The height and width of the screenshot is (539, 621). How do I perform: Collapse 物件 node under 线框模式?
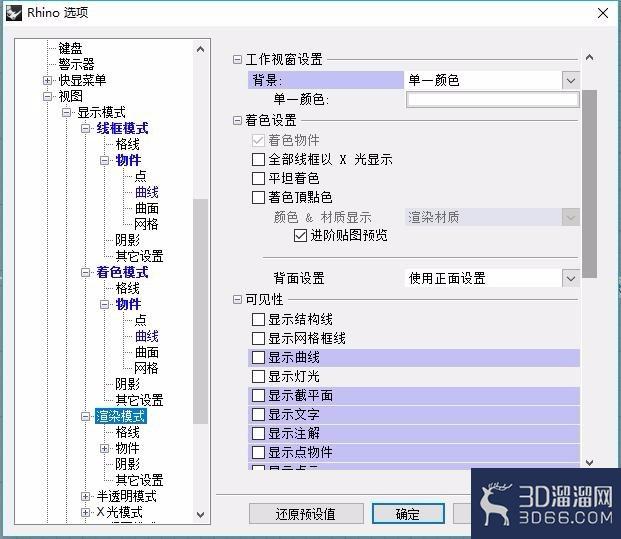point(104,160)
